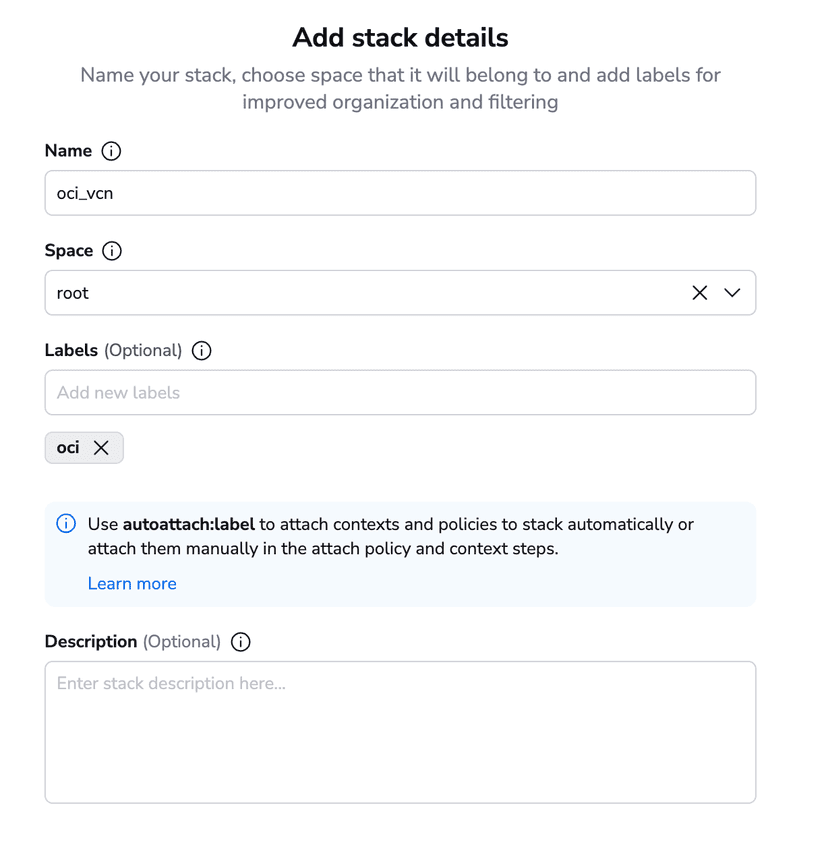Screen dimensions: 828x851
Task: Select the oci label tag
Action: pyautogui.click(x=67, y=447)
